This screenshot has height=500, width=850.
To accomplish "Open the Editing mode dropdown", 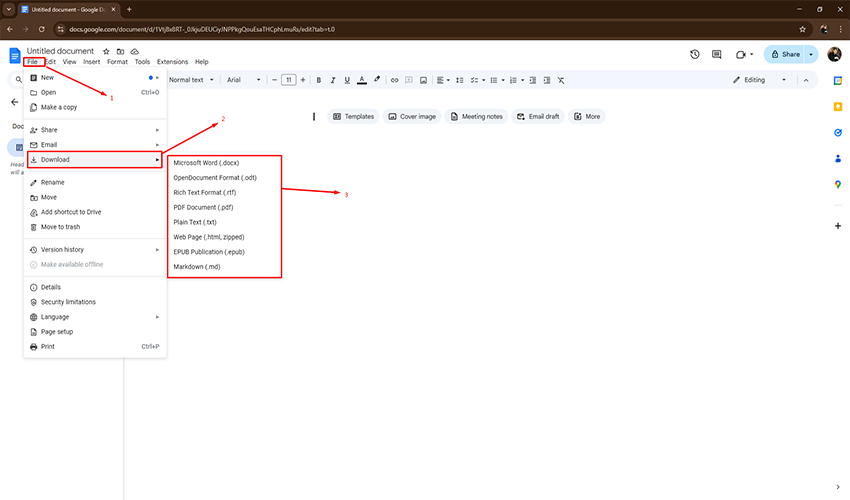I will point(759,80).
